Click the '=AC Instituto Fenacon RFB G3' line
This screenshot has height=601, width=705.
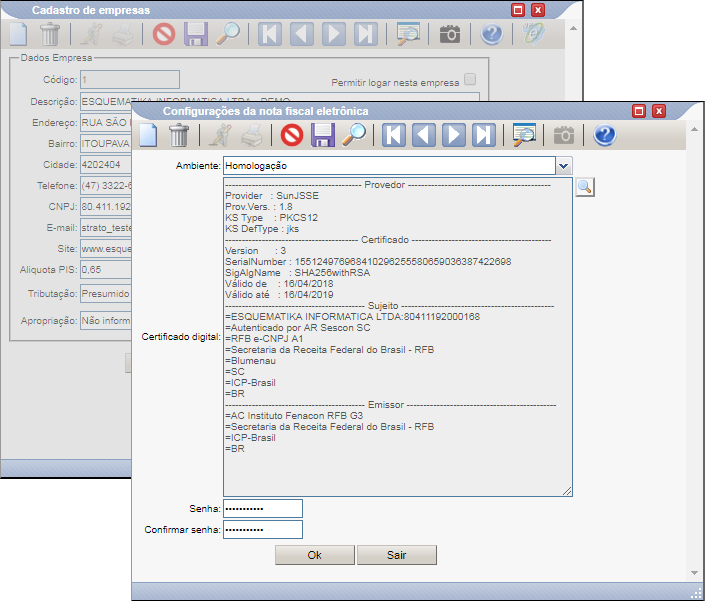pyautogui.click(x=294, y=416)
